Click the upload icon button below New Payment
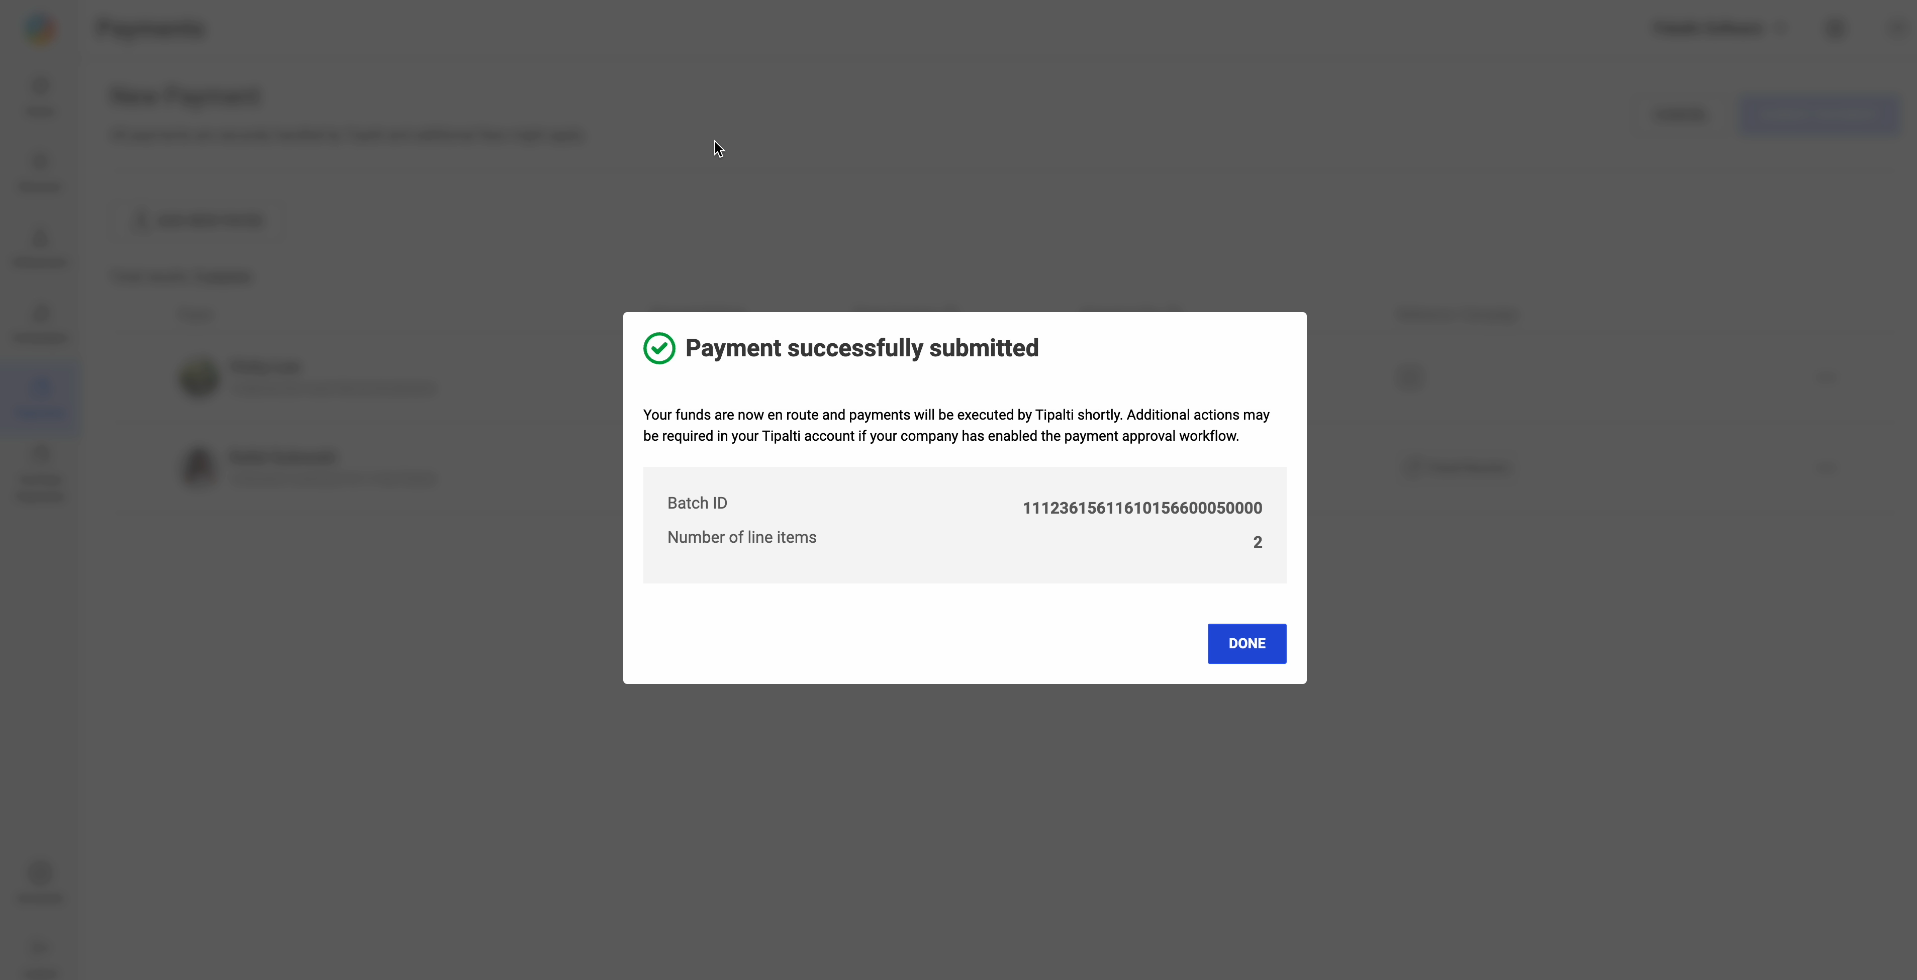The height and width of the screenshot is (980, 1917). click(198, 220)
